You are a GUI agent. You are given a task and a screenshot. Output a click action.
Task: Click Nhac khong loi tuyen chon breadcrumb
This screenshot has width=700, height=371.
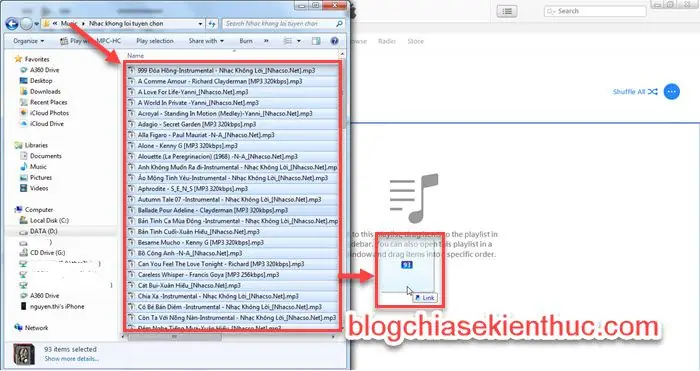pyautogui.click(x=126, y=24)
